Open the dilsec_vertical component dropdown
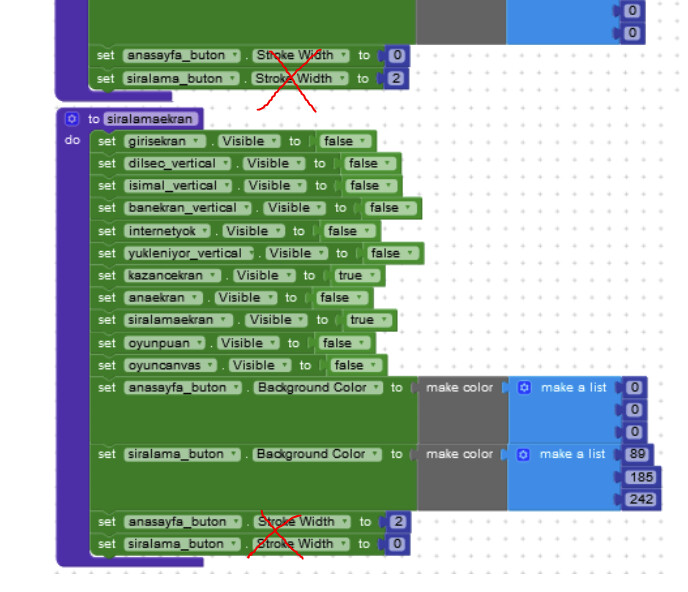The image size is (688, 592). click(178, 164)
